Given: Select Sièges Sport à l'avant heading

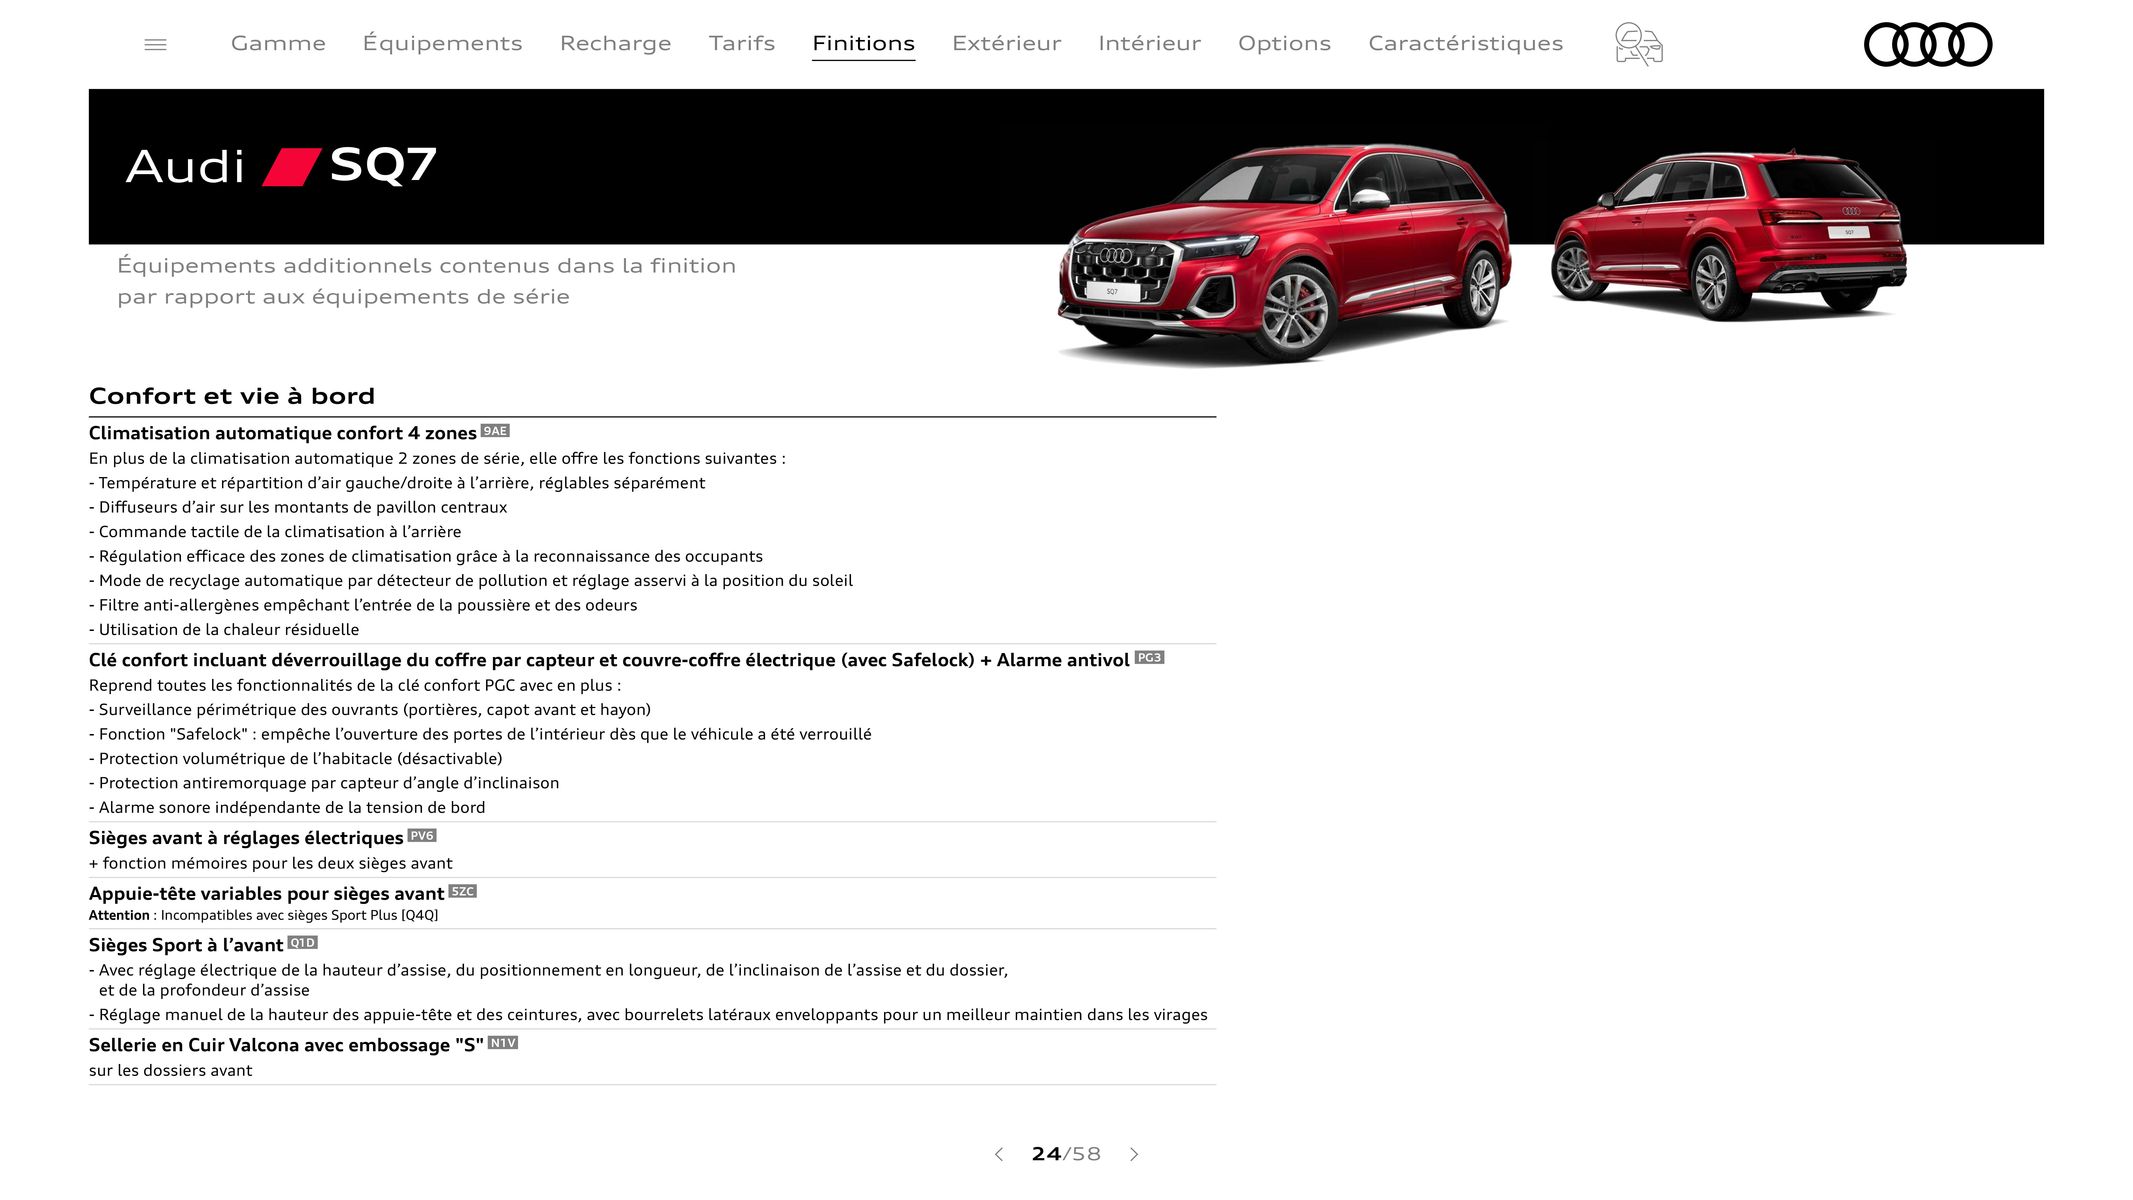Looking at the screenshot, I should click(186, 945).
